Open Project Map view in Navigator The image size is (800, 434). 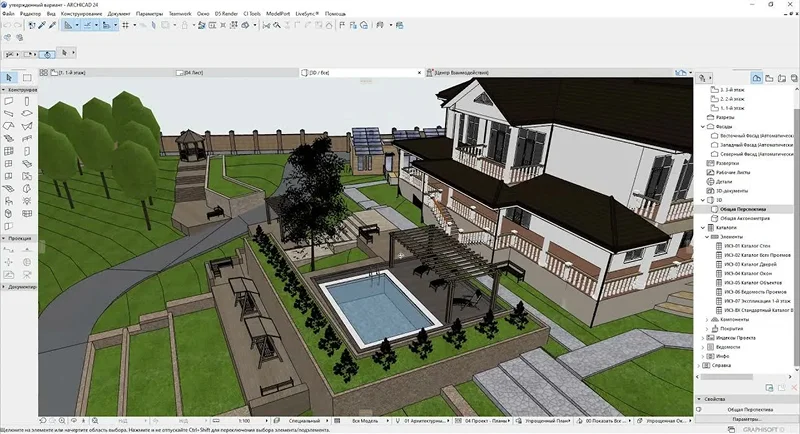(758, 77)
